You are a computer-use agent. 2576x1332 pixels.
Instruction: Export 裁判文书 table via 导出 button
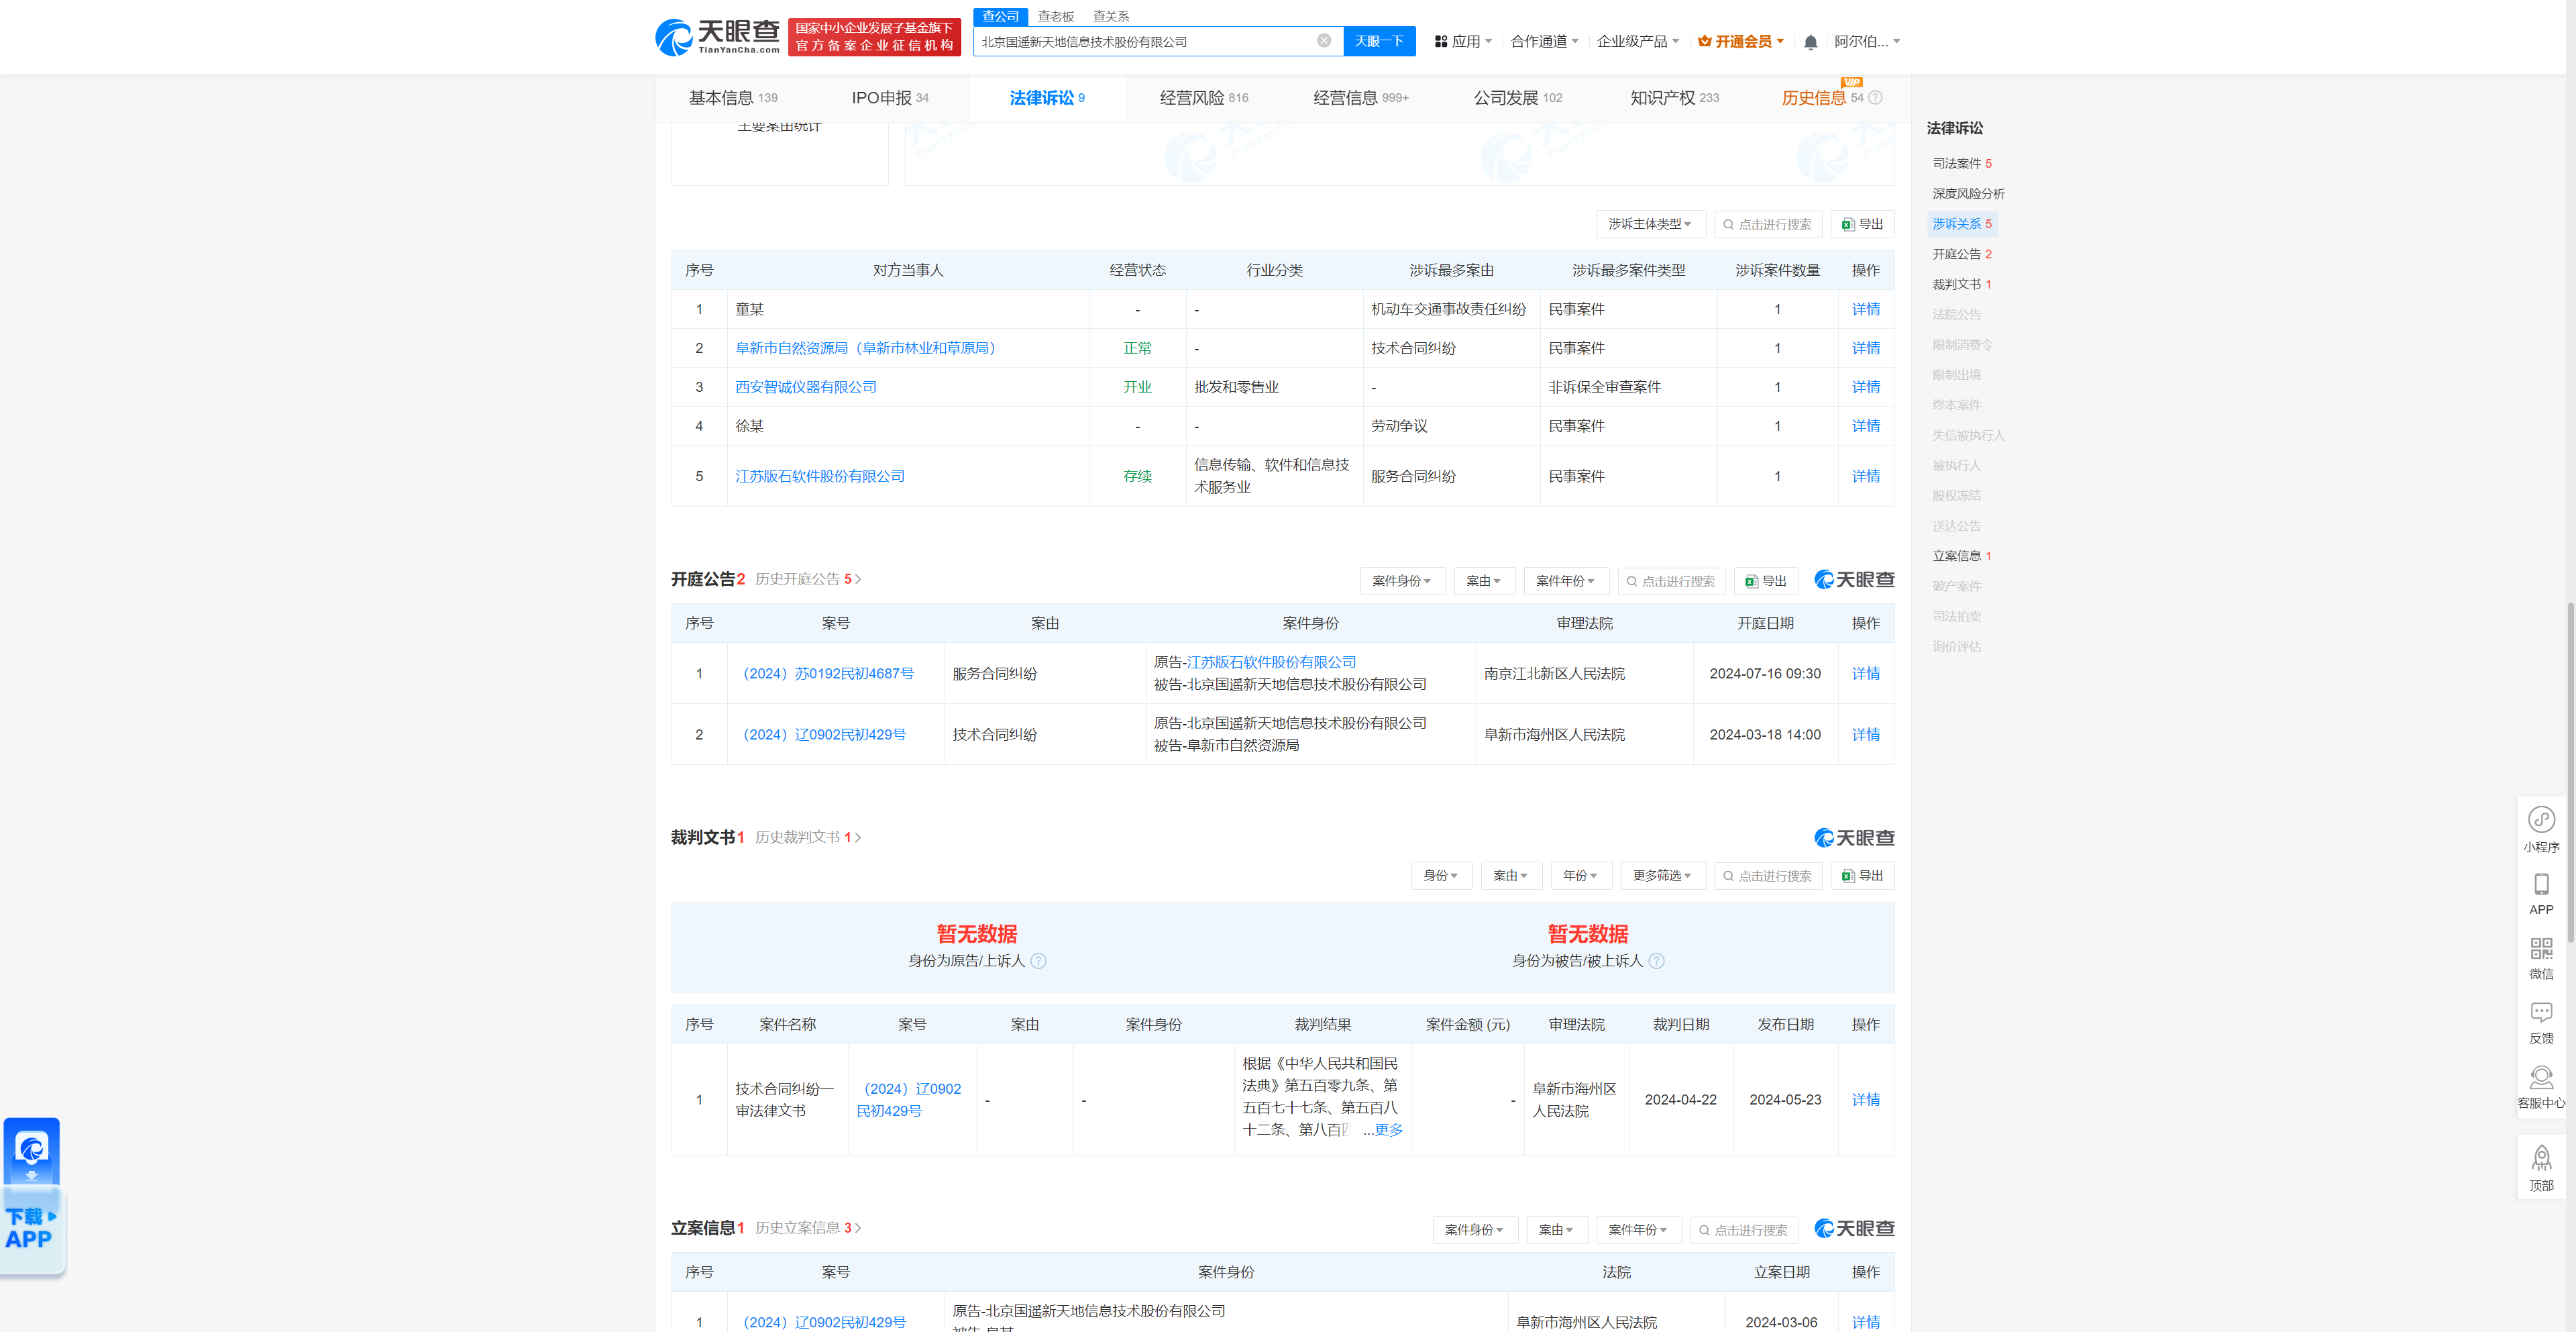[x=1862, y=875]
